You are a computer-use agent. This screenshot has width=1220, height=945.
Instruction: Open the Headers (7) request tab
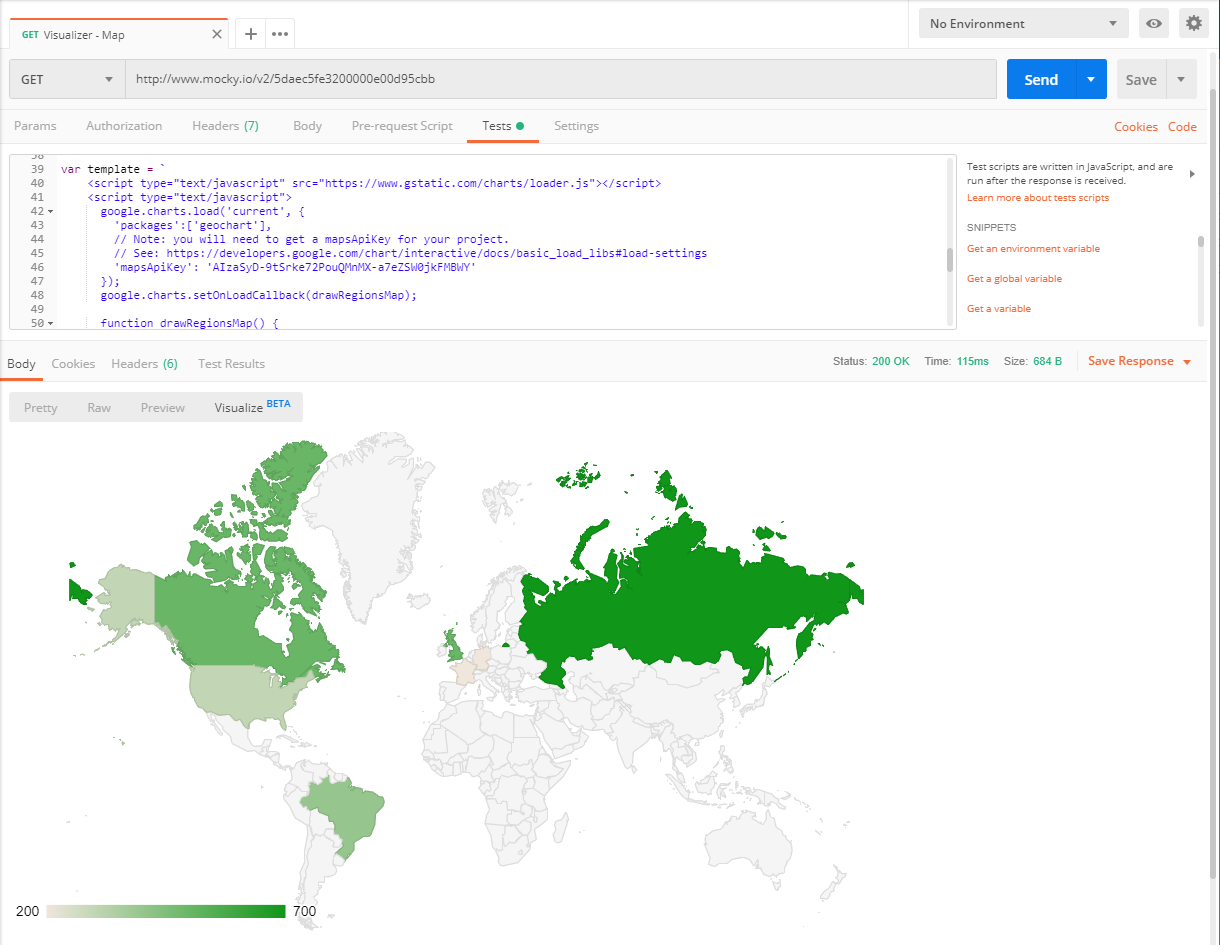coord(225,126)
